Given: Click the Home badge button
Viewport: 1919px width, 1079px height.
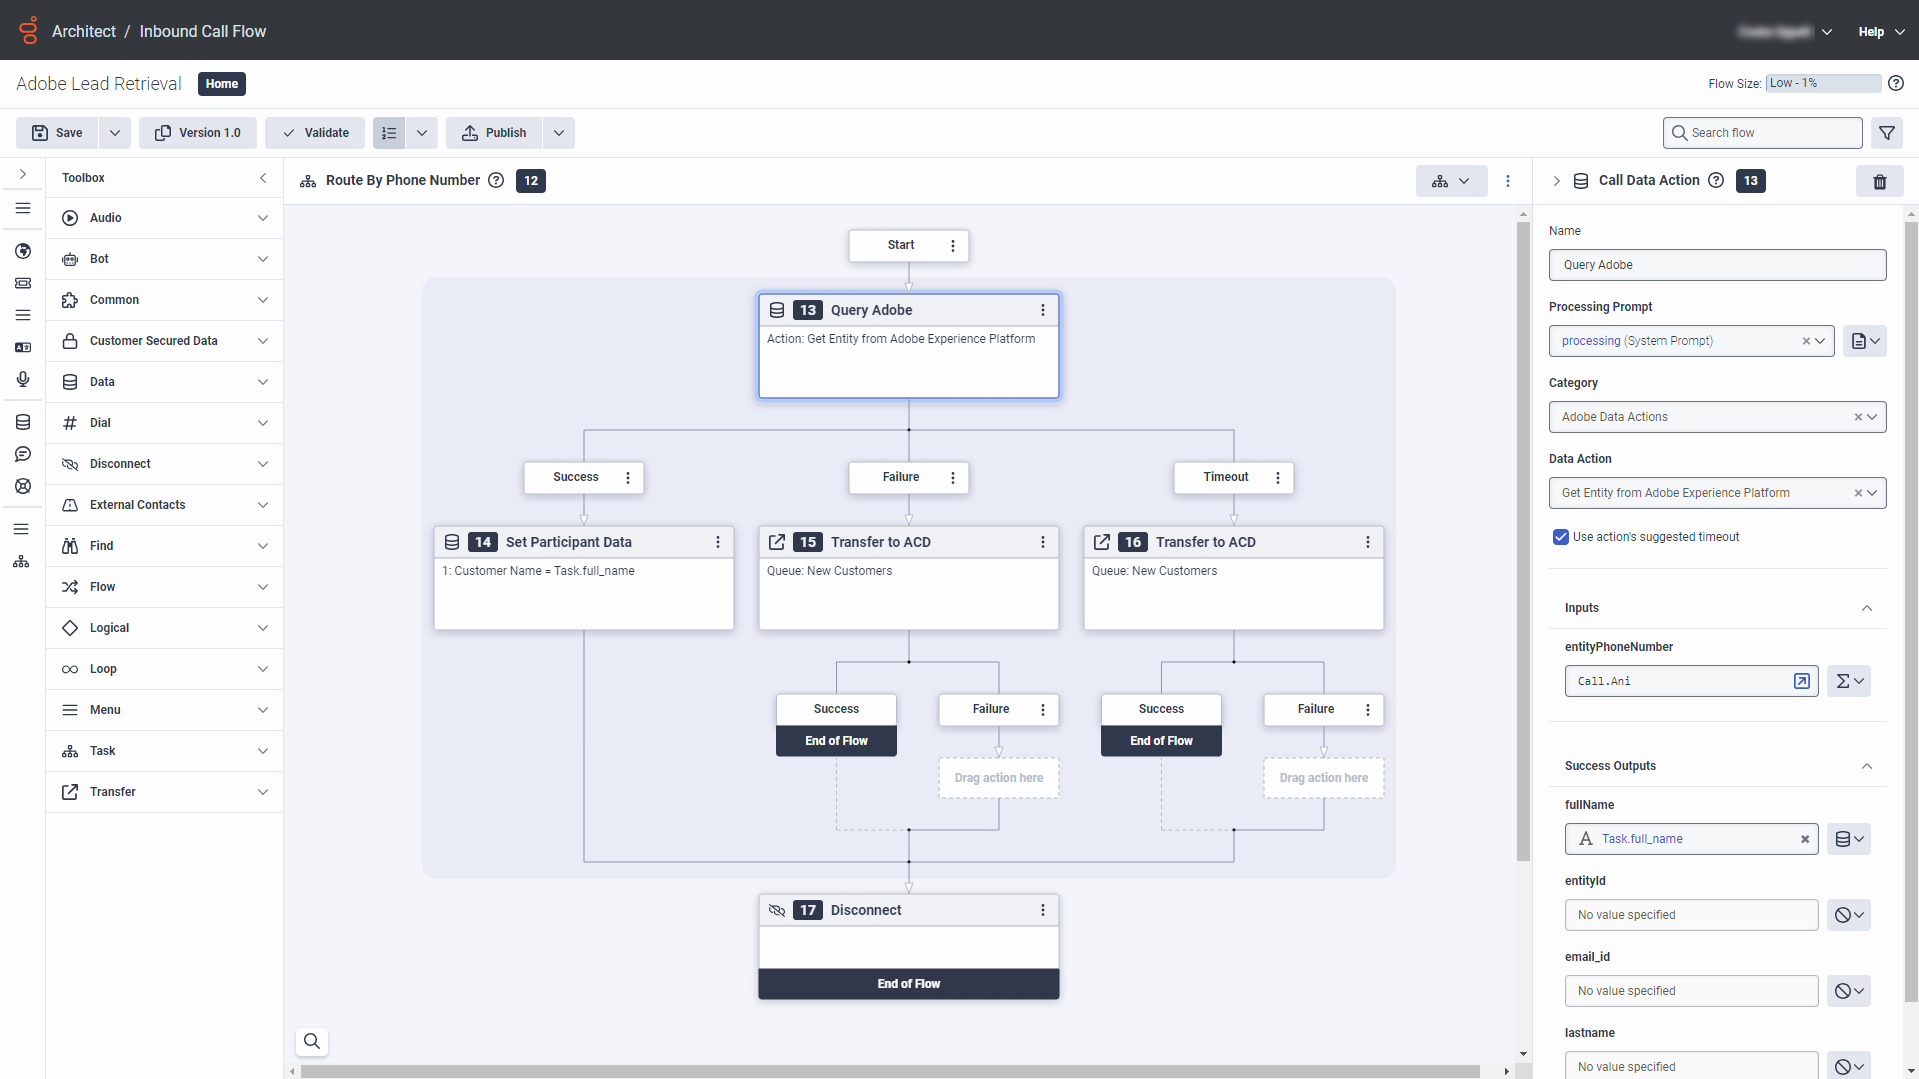Looking at the screenshot, I should [222, 84].
